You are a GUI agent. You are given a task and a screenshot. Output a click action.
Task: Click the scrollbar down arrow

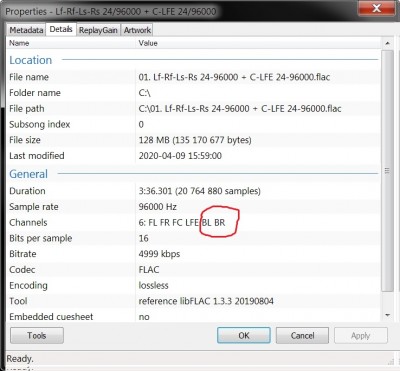pyautogui.click(x=387, y=315)
